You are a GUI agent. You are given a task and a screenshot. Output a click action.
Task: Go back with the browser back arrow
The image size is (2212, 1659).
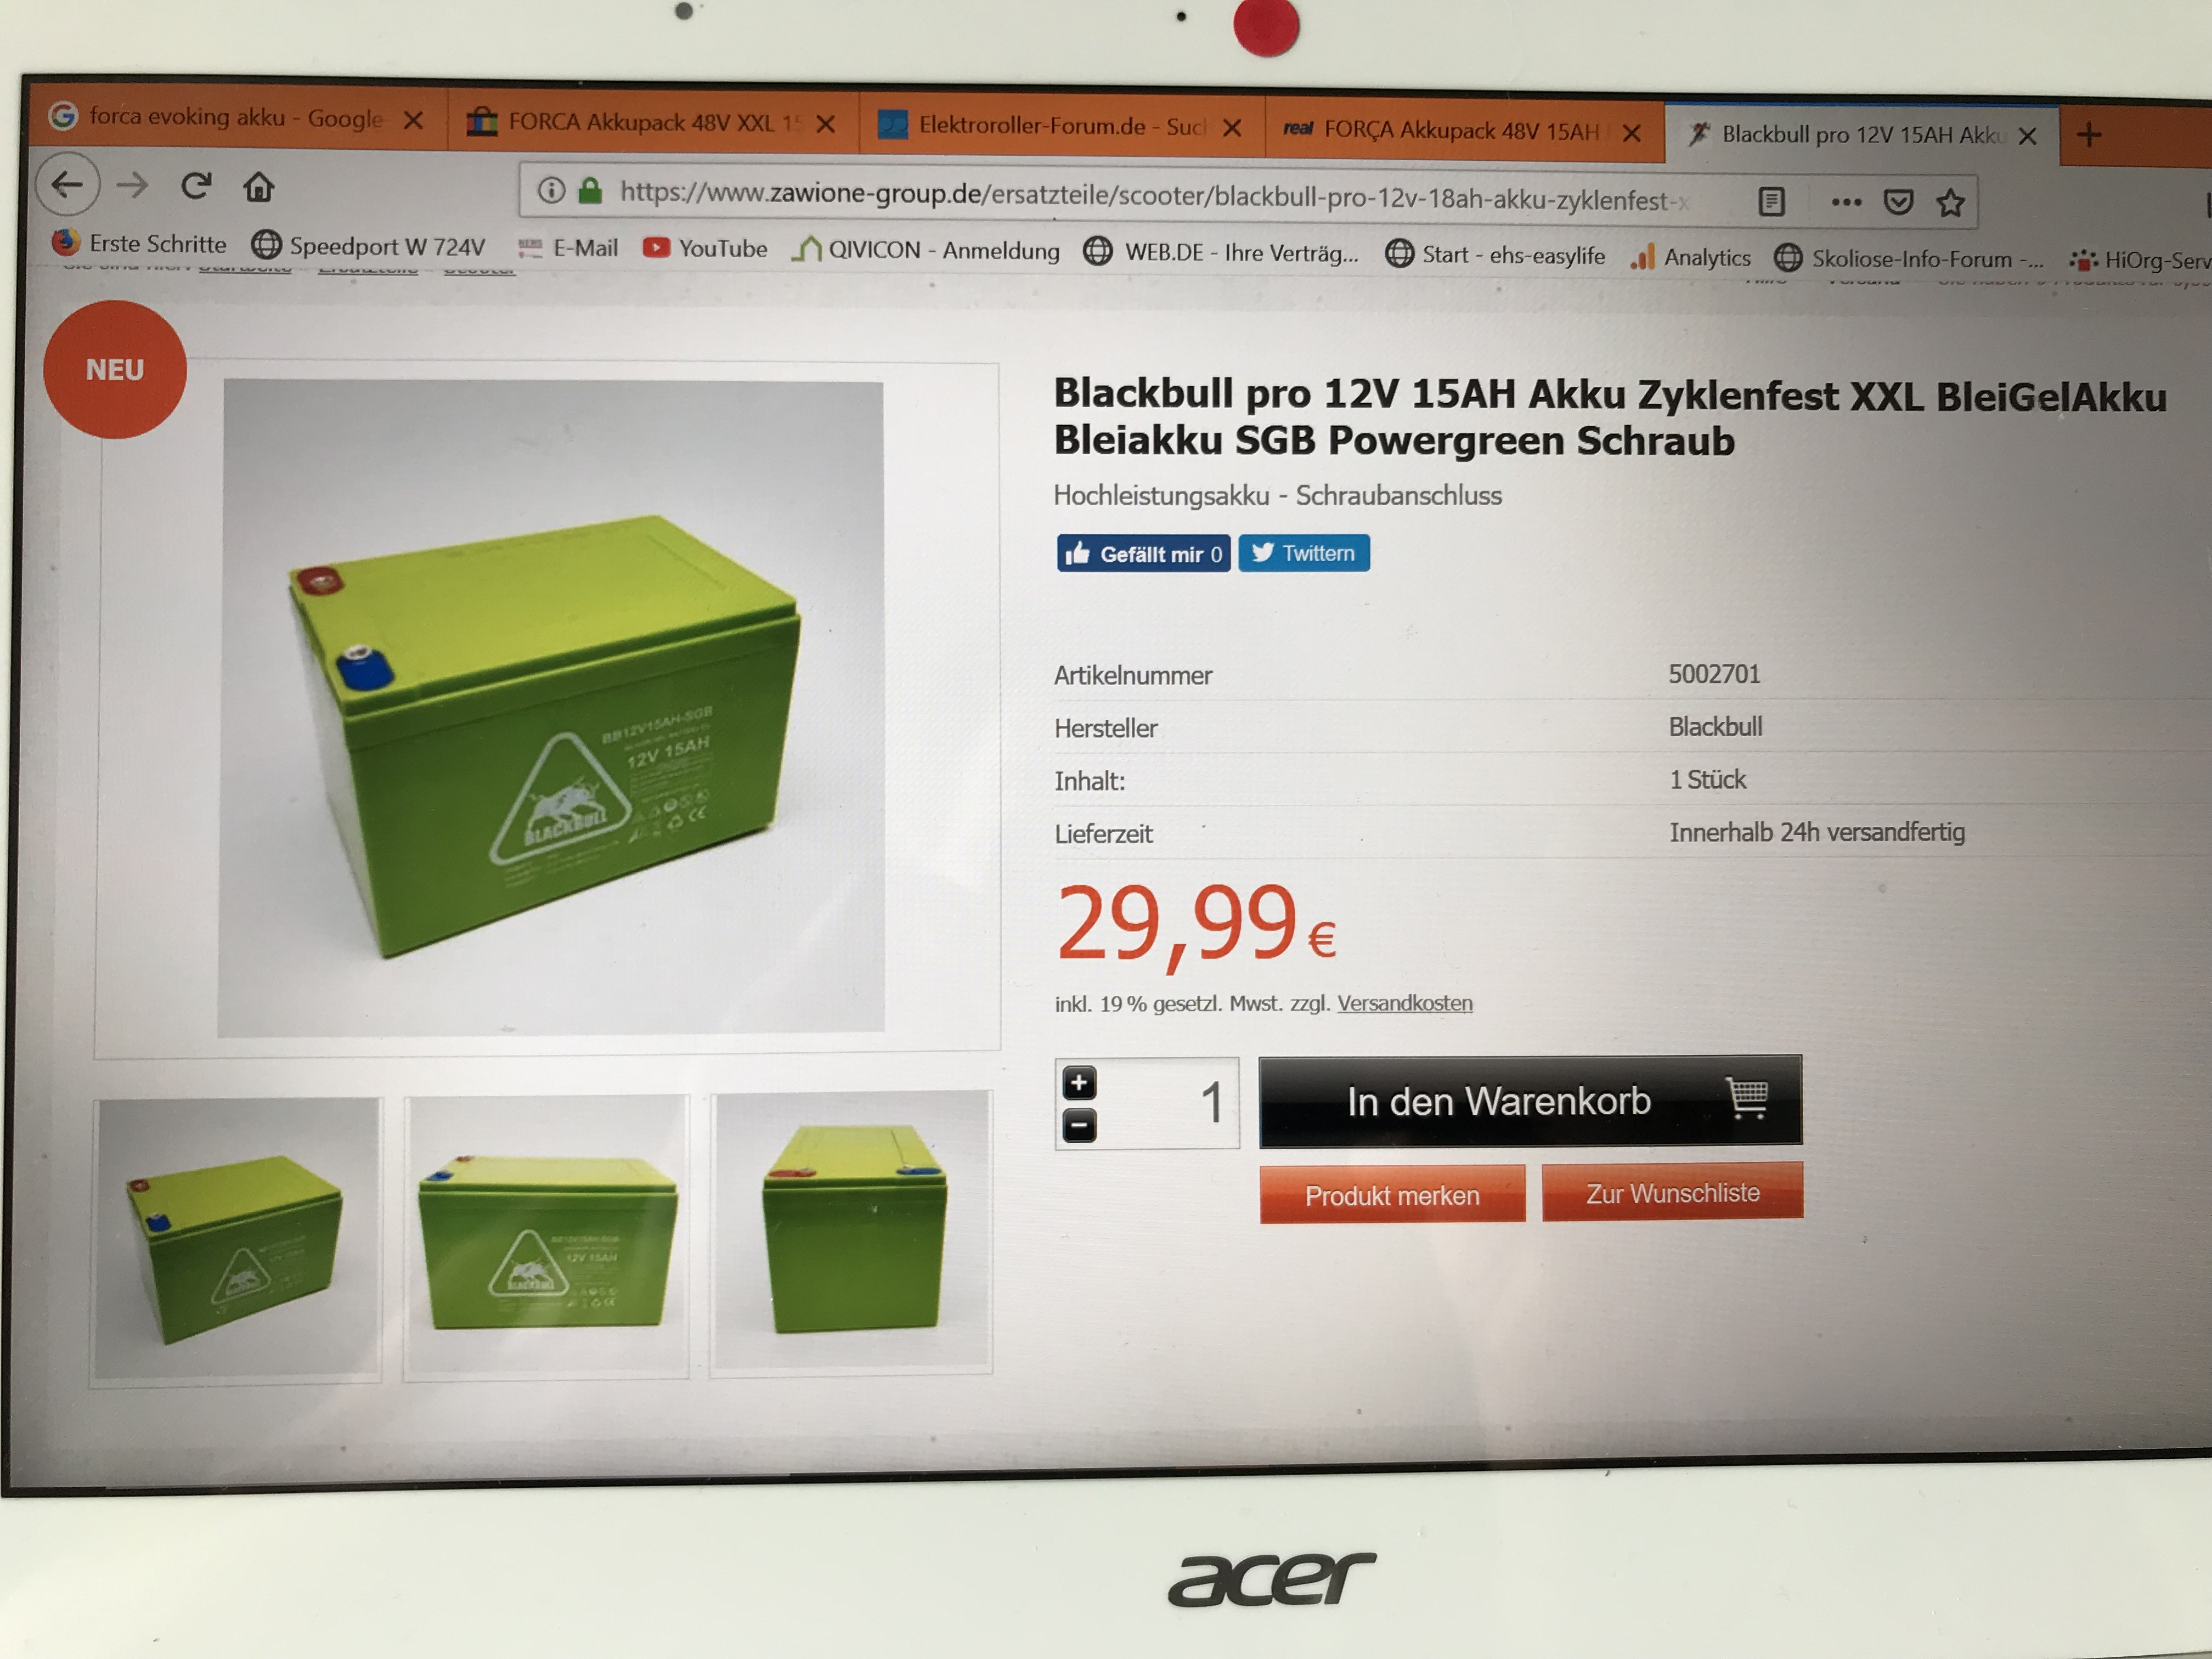[x=67, y=184]
